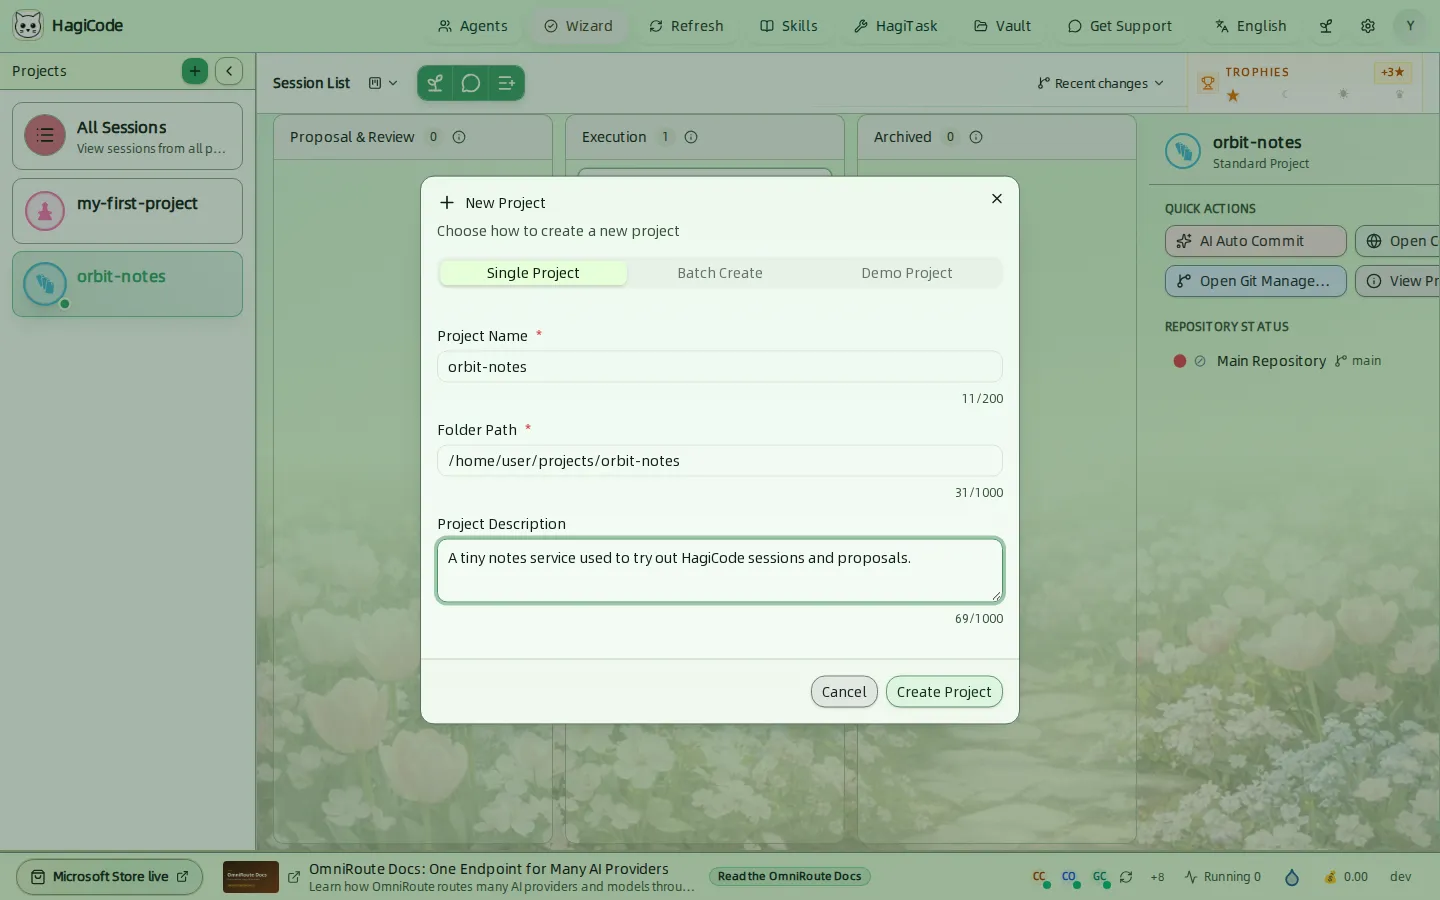Expand the Recent changes dropdown
Viewport: 1440px width, 900px height.
tap(1100, 83)
